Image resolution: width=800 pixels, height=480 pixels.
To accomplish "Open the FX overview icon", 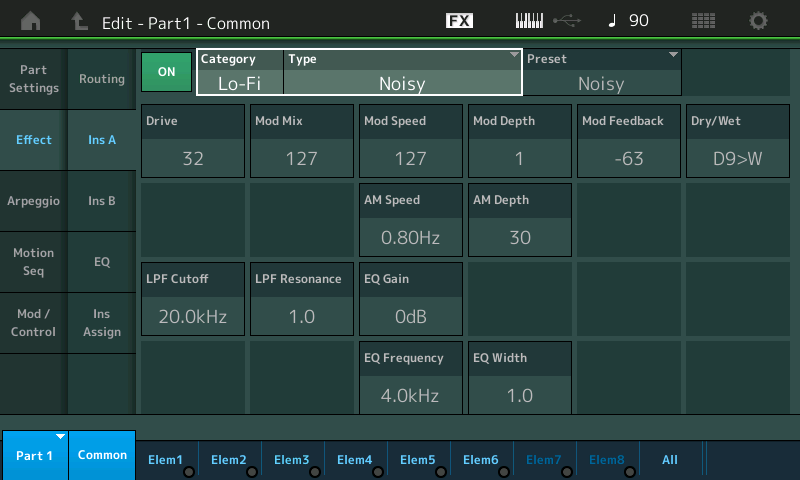I will [459, 21].
